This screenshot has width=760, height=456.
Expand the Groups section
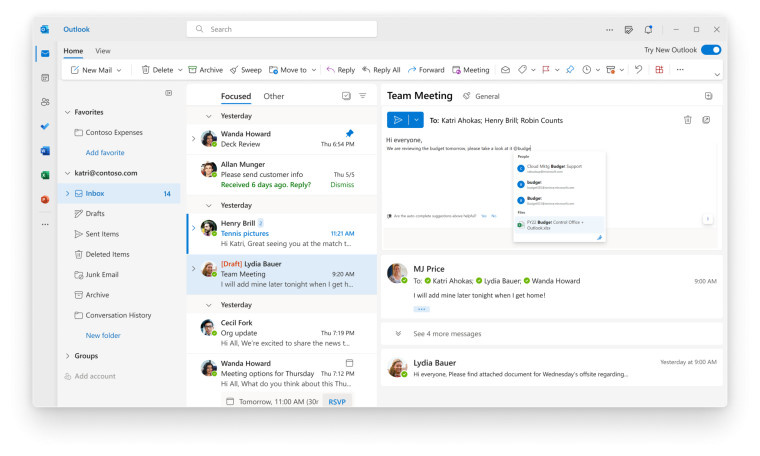coord(67,356)
